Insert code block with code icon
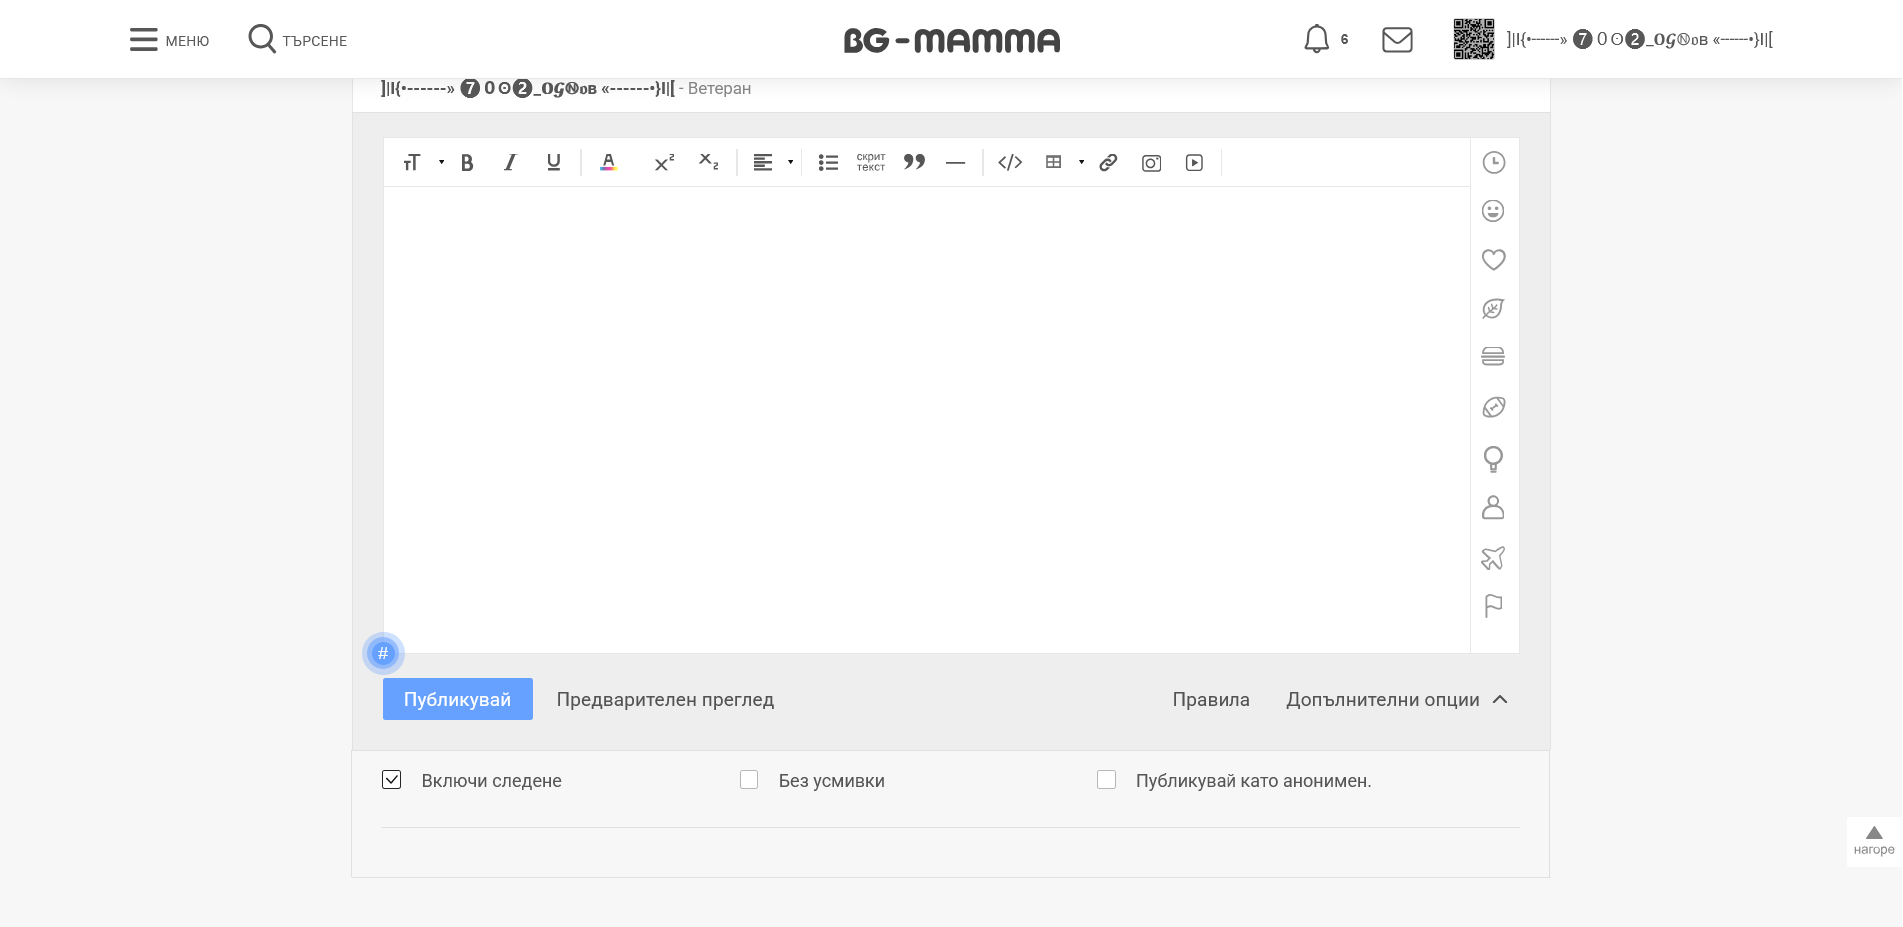1903x927 pixels. click(x=1010, y=163)
